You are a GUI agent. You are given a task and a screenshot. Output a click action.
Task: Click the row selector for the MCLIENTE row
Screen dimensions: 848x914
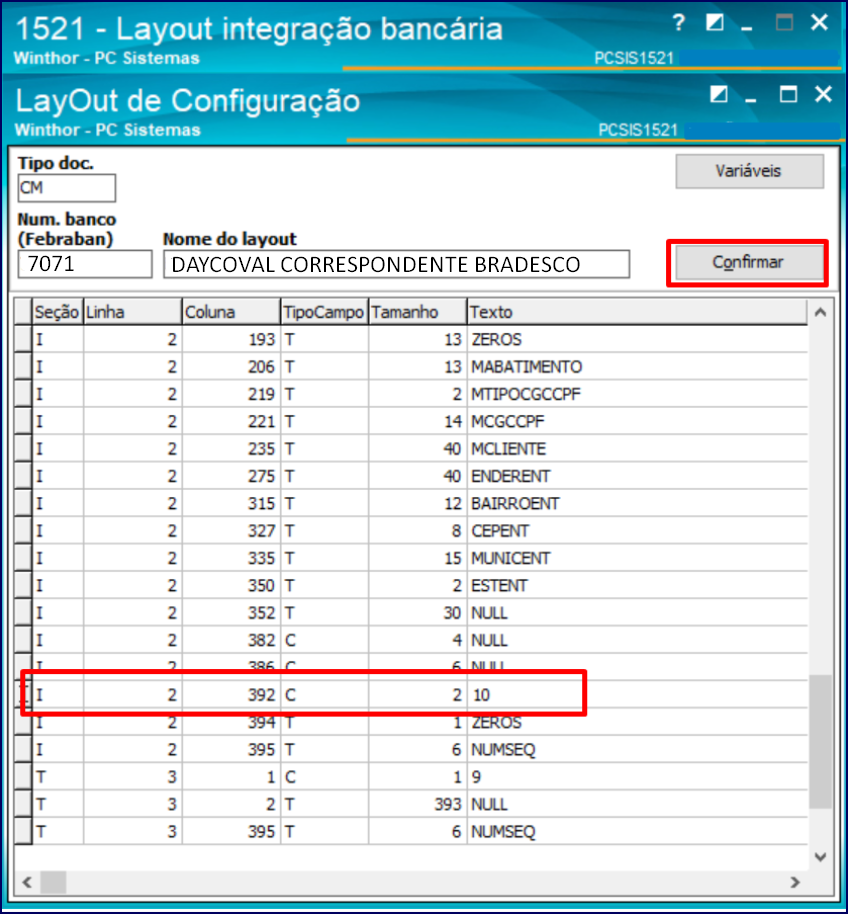23,449
